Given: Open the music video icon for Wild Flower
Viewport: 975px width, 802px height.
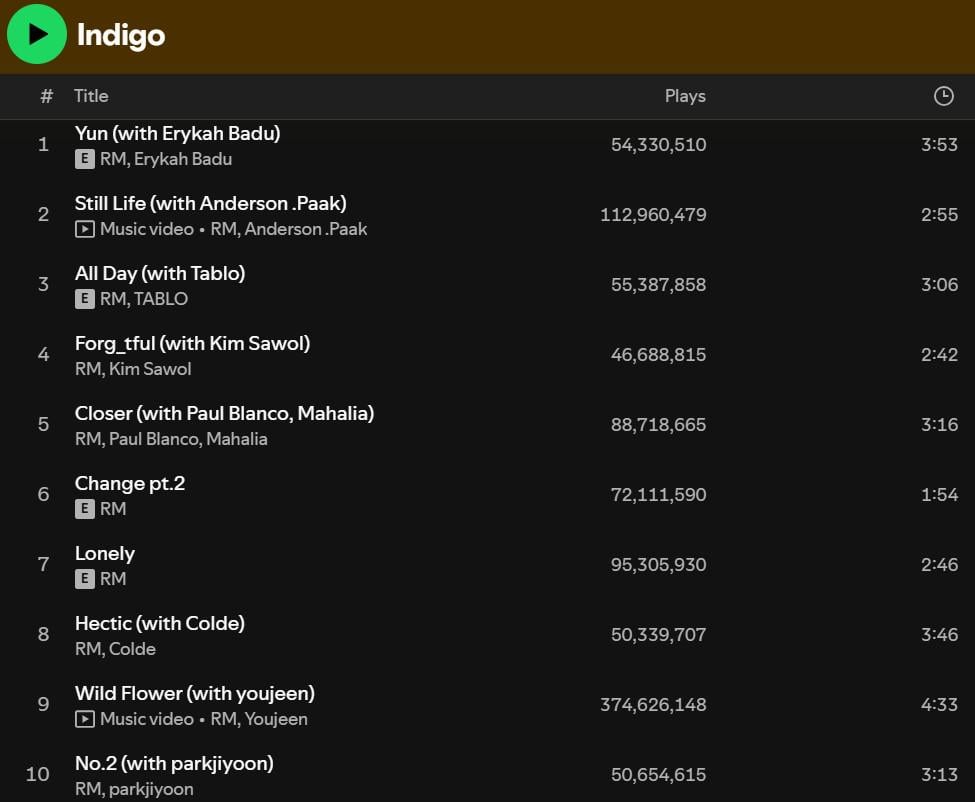Looking at the screenshot, I should 85,718.
